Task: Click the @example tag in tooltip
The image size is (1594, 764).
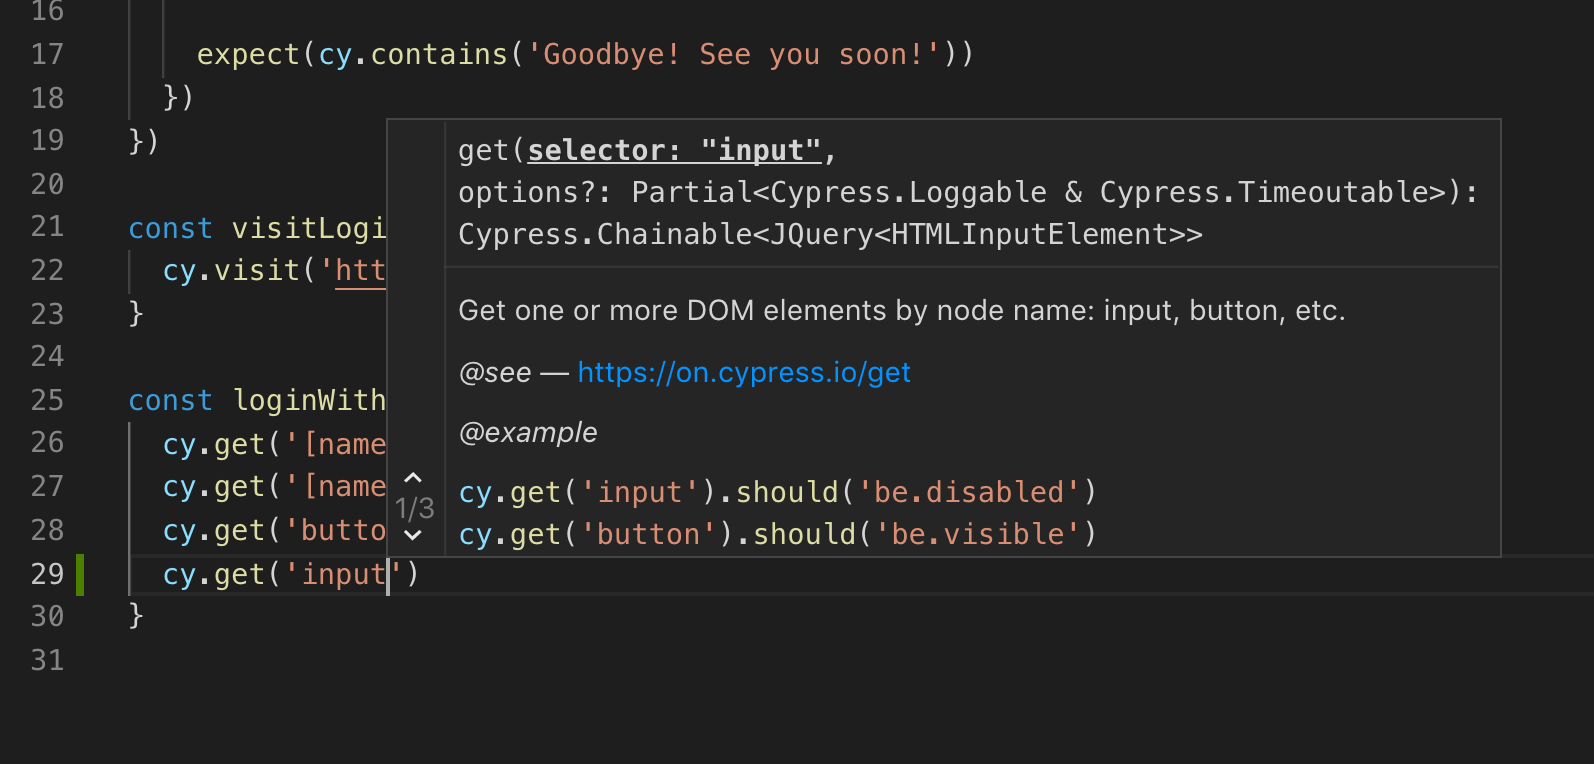Action: tap(528, 432)
